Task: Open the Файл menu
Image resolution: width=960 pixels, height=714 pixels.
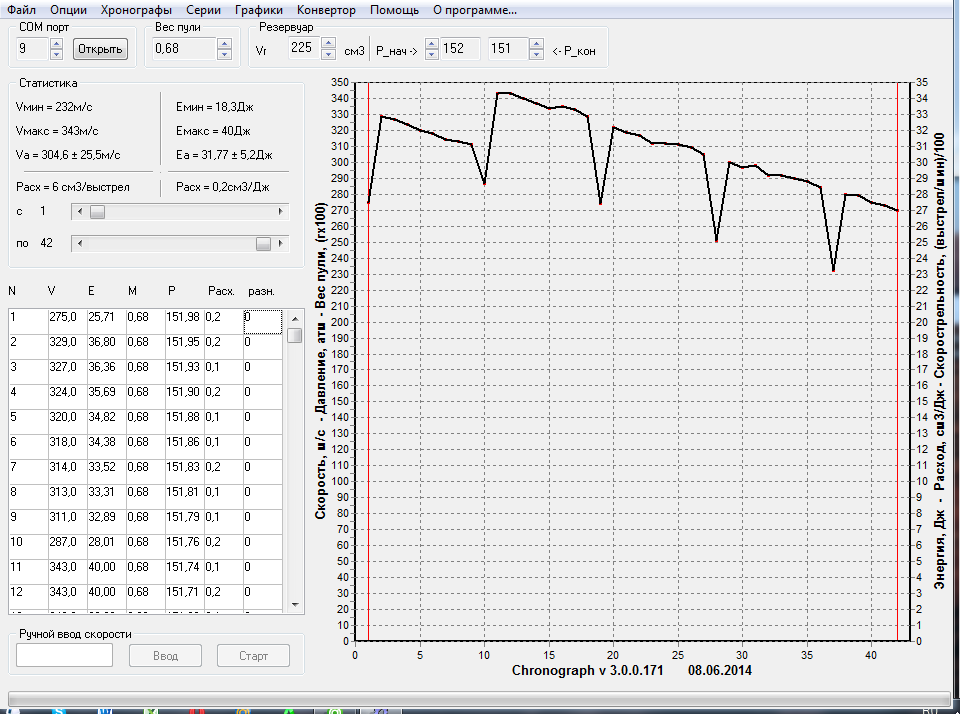Action: coord(22,10)
